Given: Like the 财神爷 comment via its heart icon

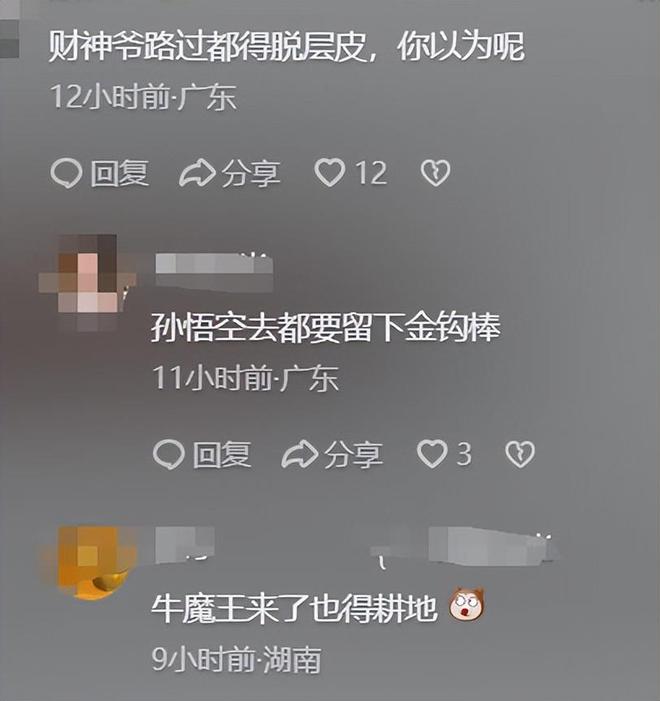Looking at the screenshot, I should coord(330,173).
